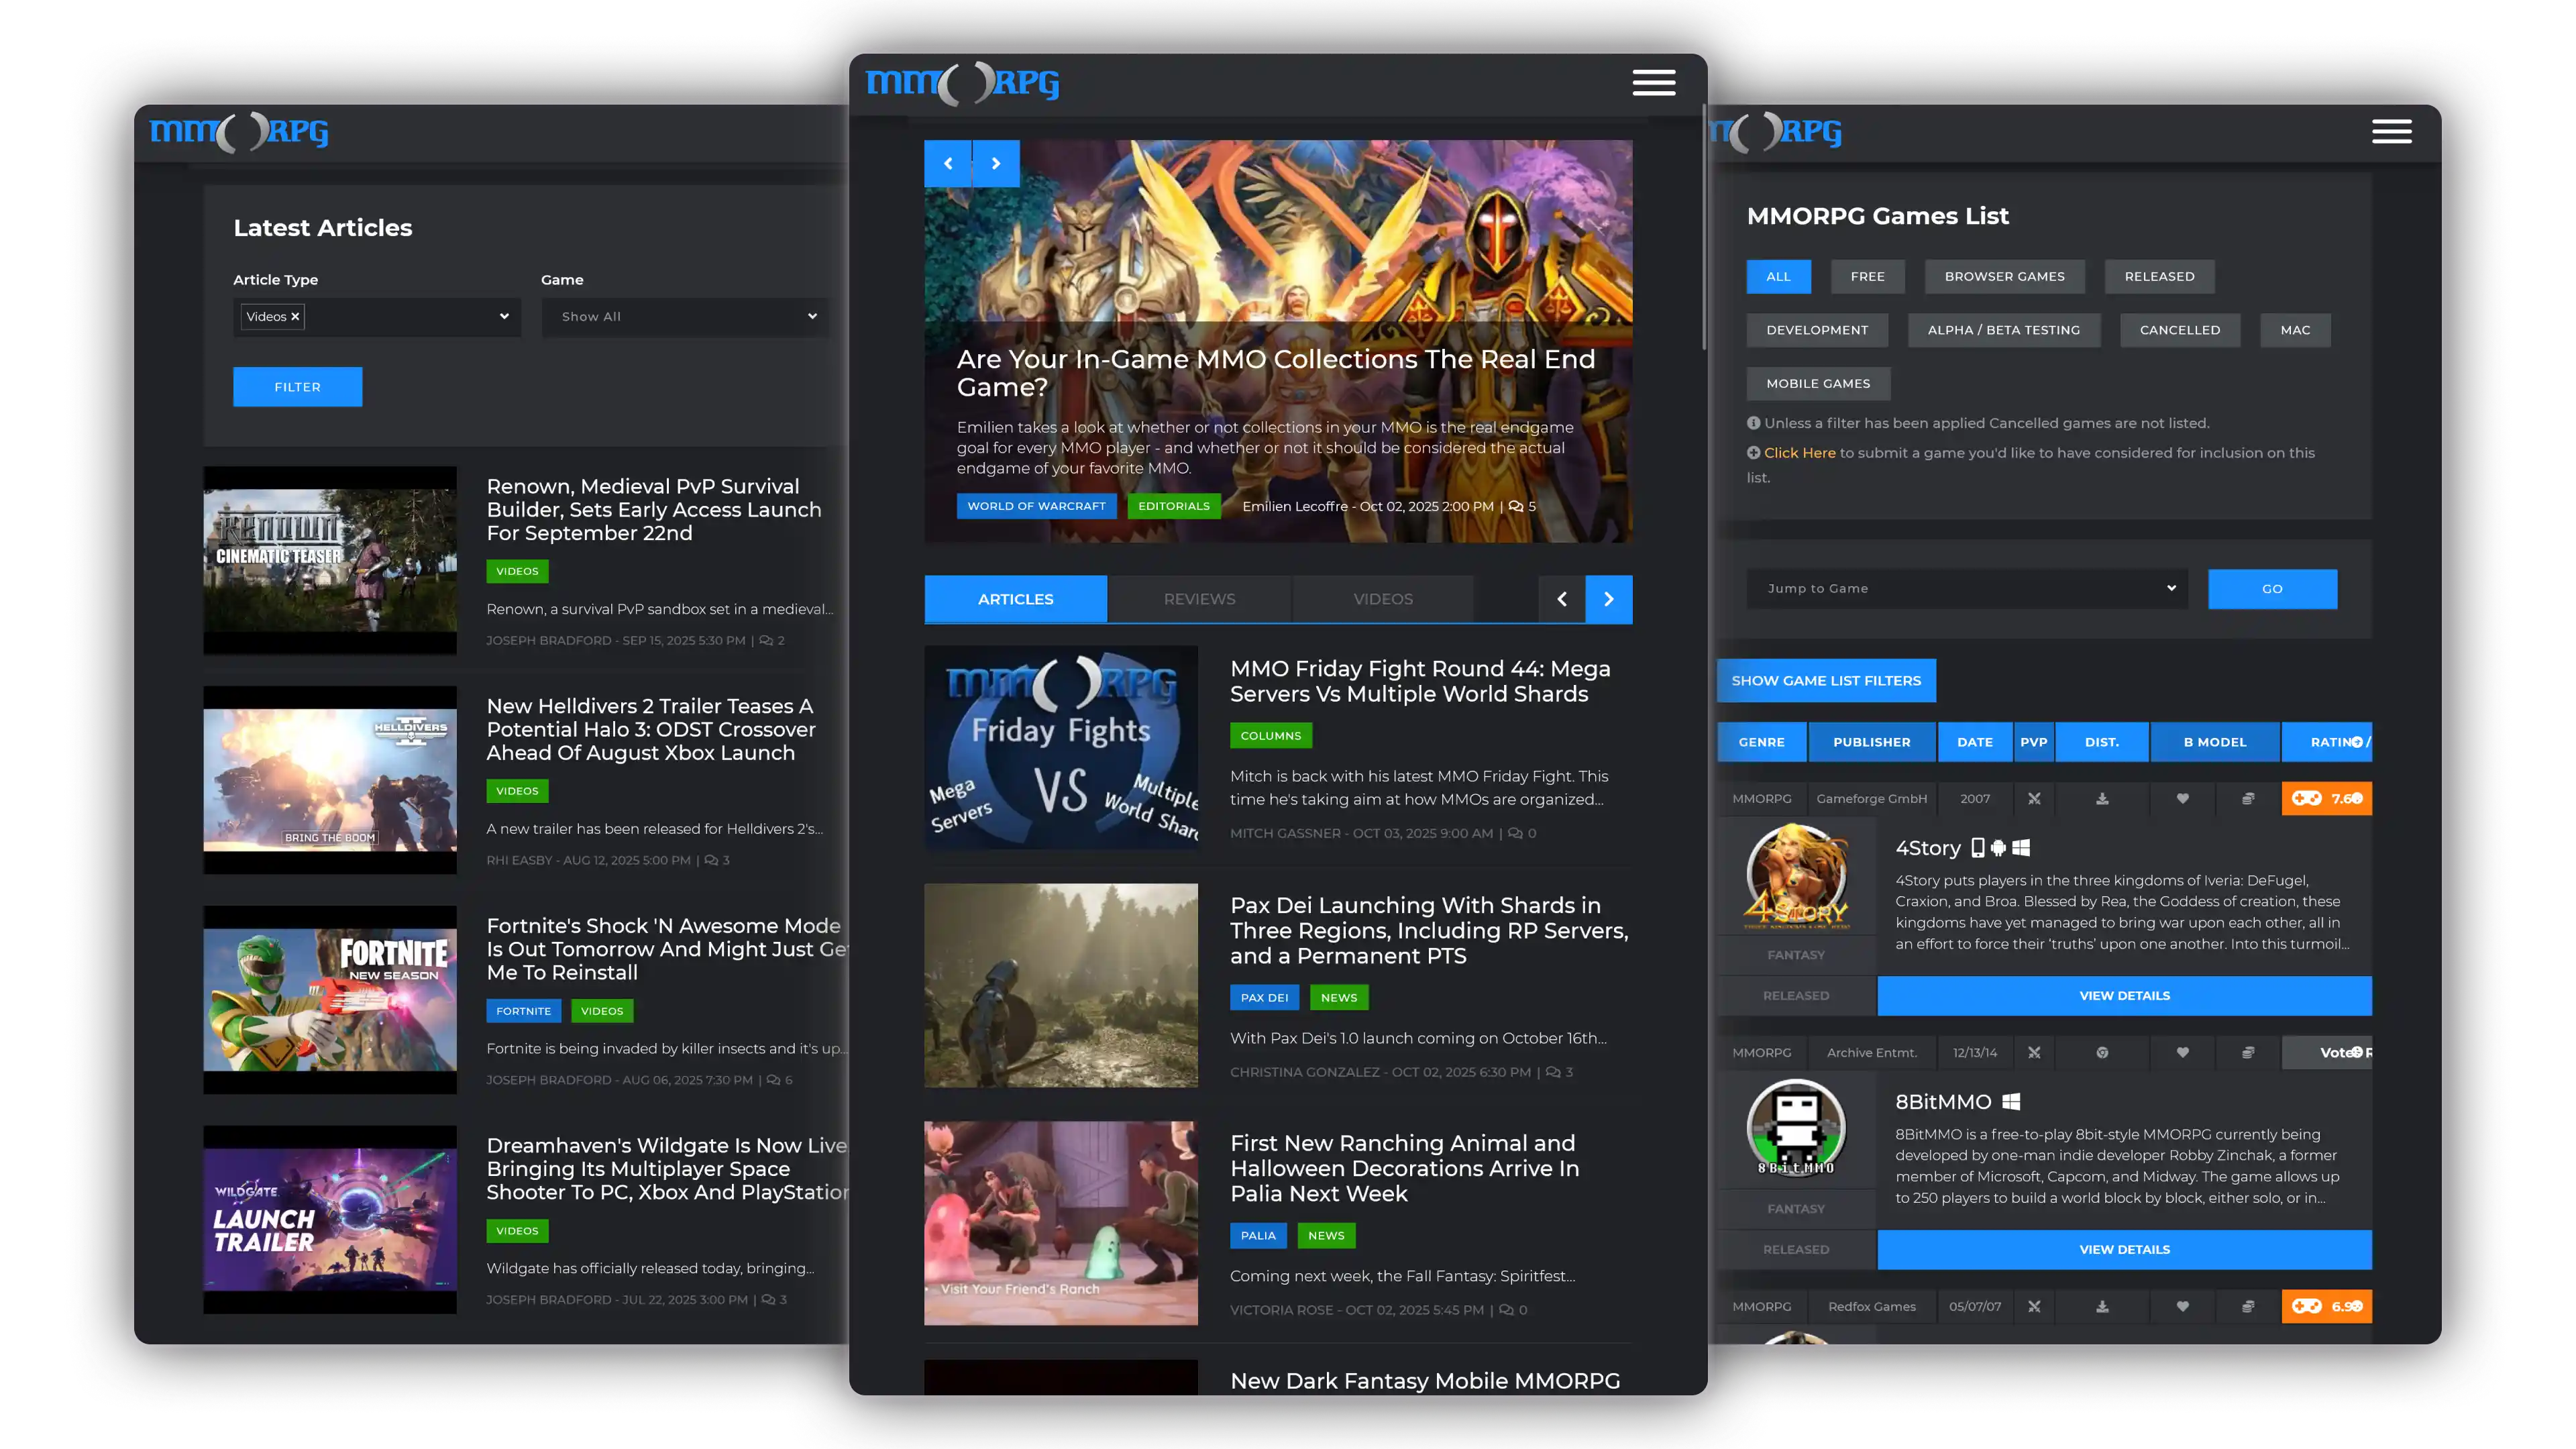This screenshot has width=2576, height=1449.
Task: Switch to the VIDEOS tab
Action: pyautogui.click(x=1383, y=598)
